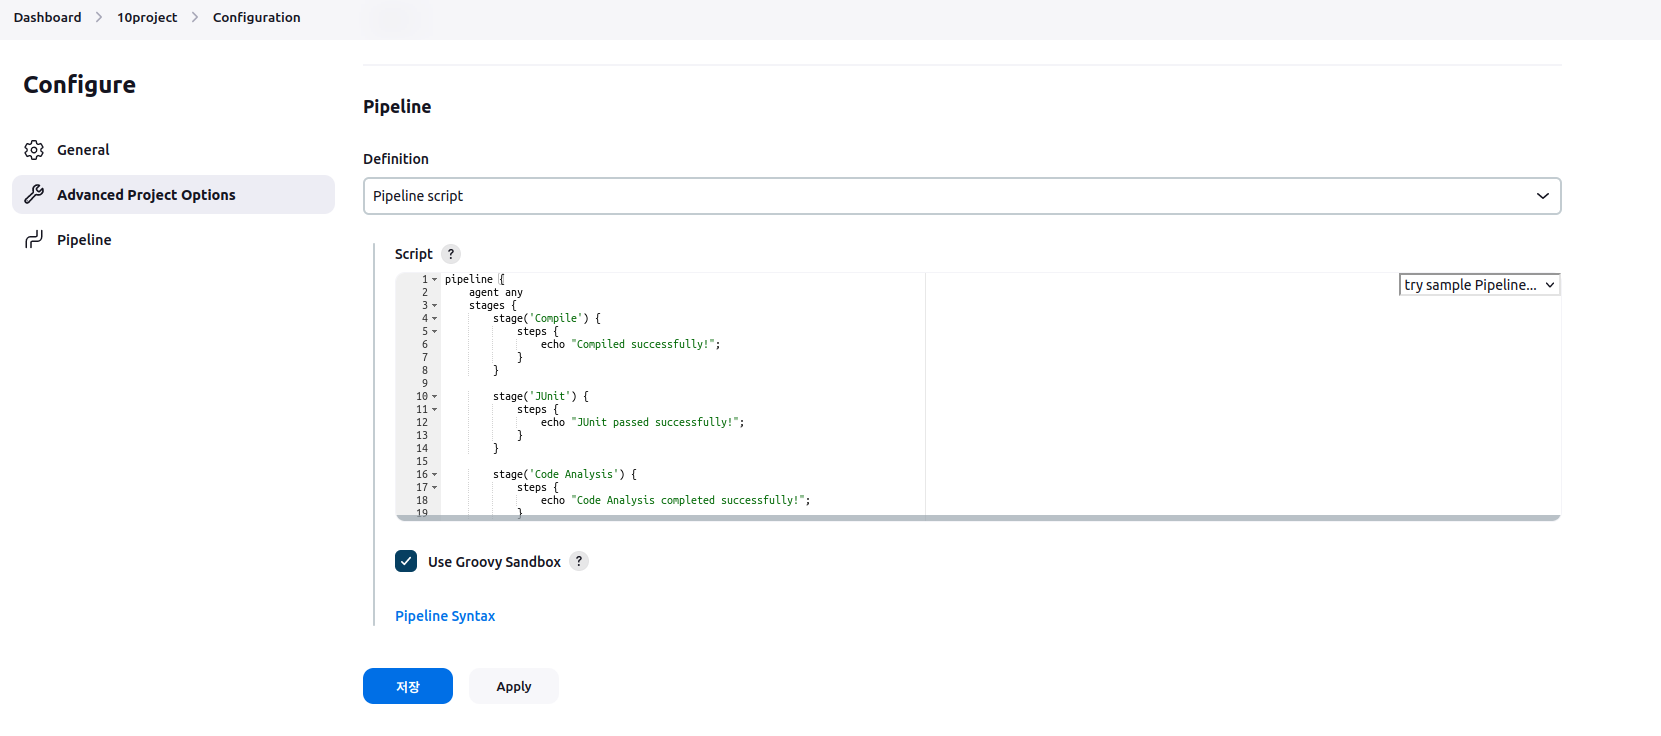1661x736 pixels.
Task: Collapse the fold arrow on line 17
Action: click(x=434, y=488)
